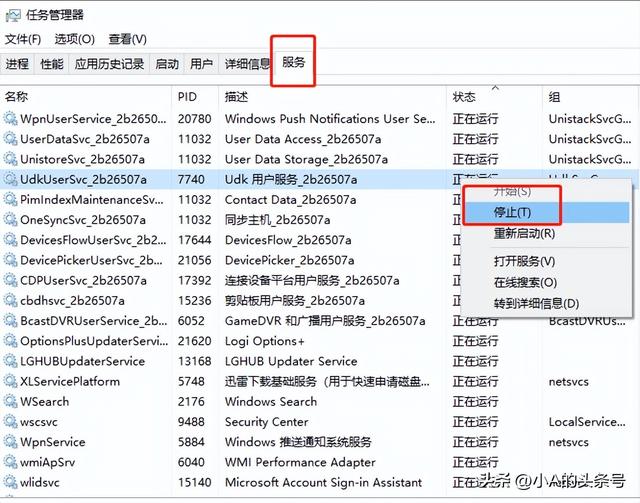This screenshot has width=640, height=503.
Task: Select the wmiApSrv service name
Action: [47, 462]
